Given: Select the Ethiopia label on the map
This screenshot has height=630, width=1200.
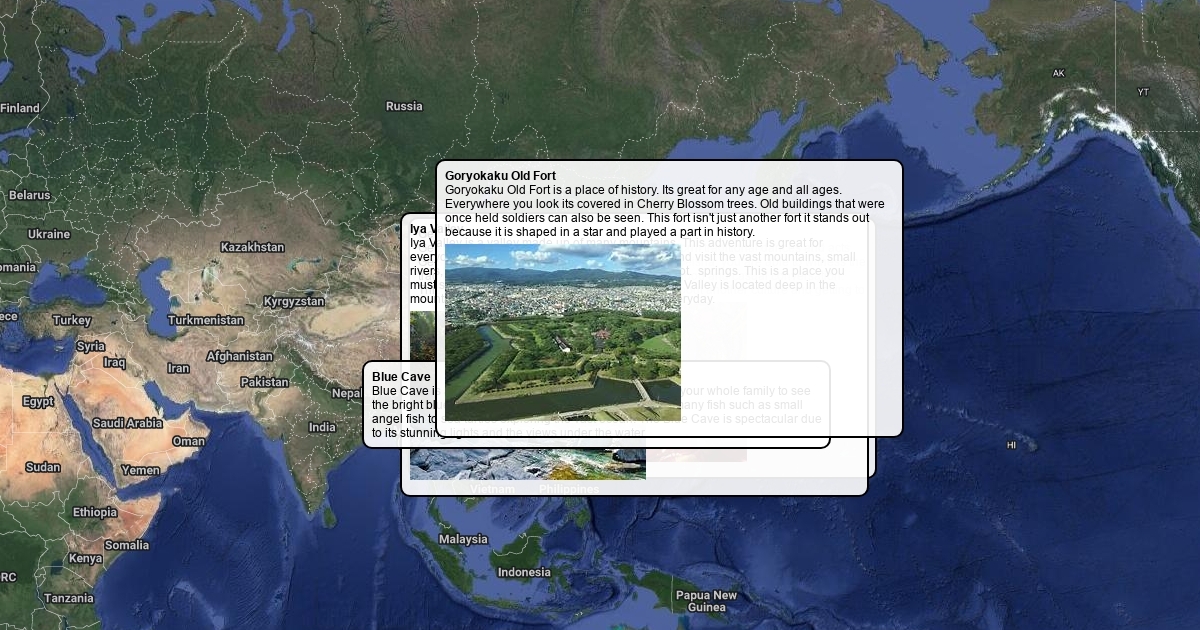Looking at the screenshot, I should (94, 512).
